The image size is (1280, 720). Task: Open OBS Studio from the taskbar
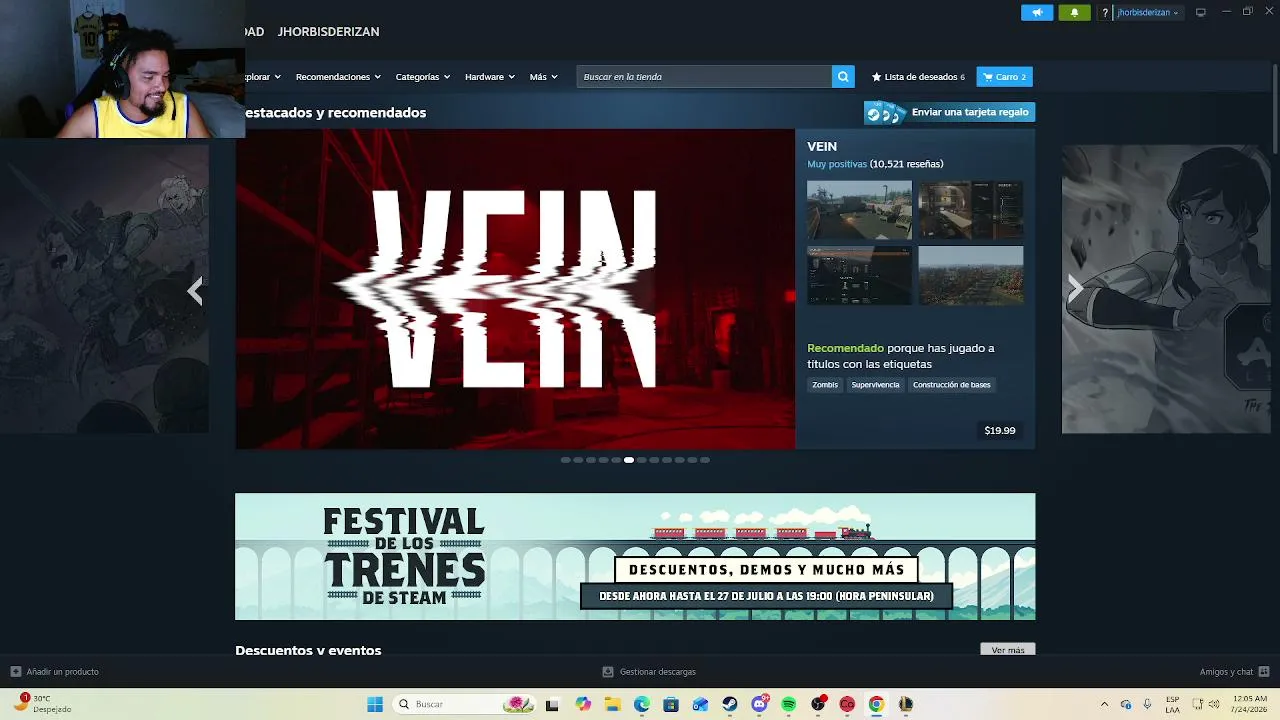click(x=818, y=704)
